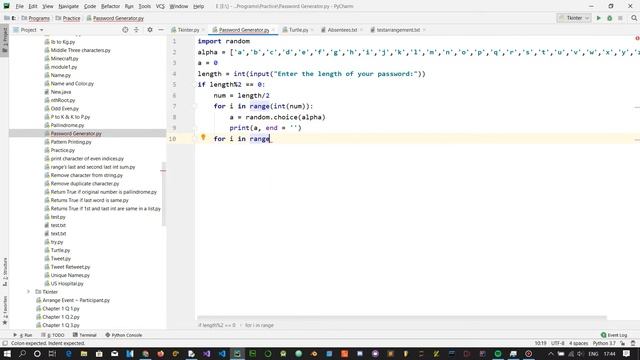Show hidden system tray icons chevron
The width and height of the screenshot is (640, 360).
(551, 353)
